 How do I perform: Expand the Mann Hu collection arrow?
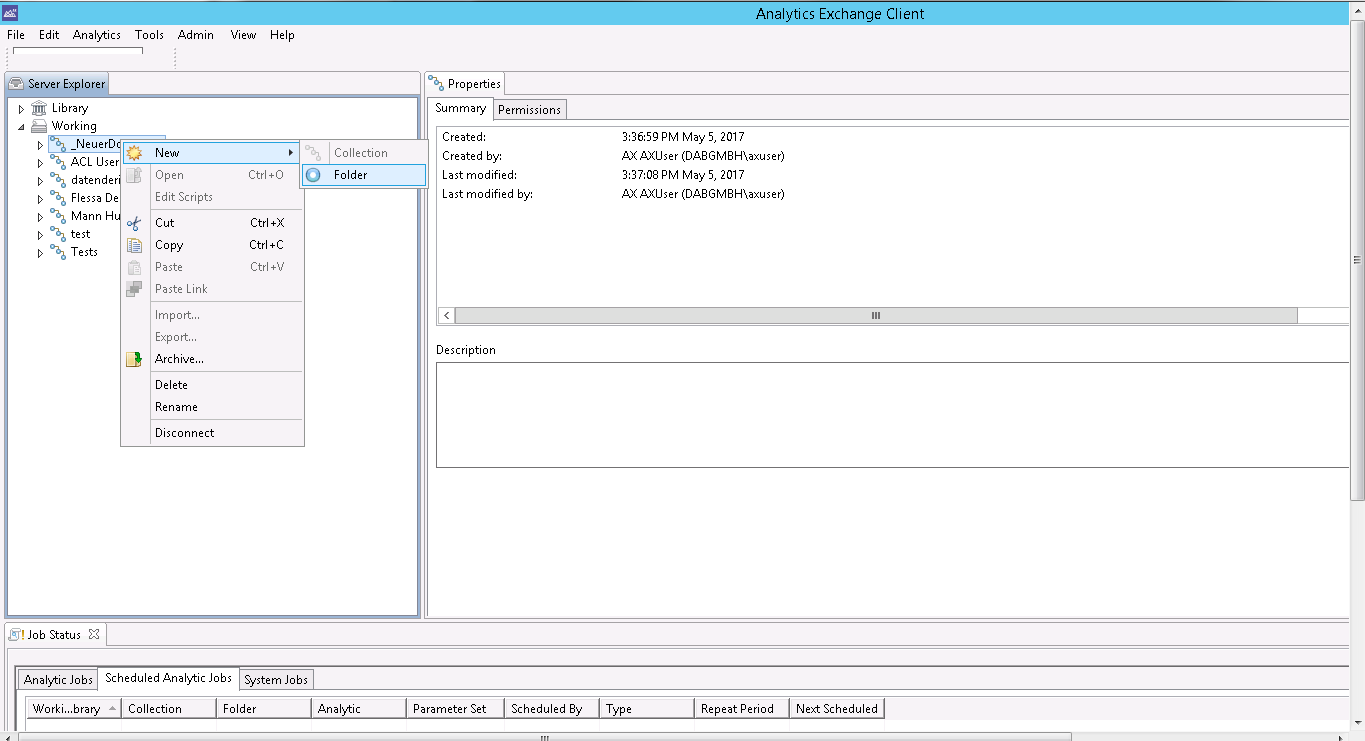[x=41, y=217]
